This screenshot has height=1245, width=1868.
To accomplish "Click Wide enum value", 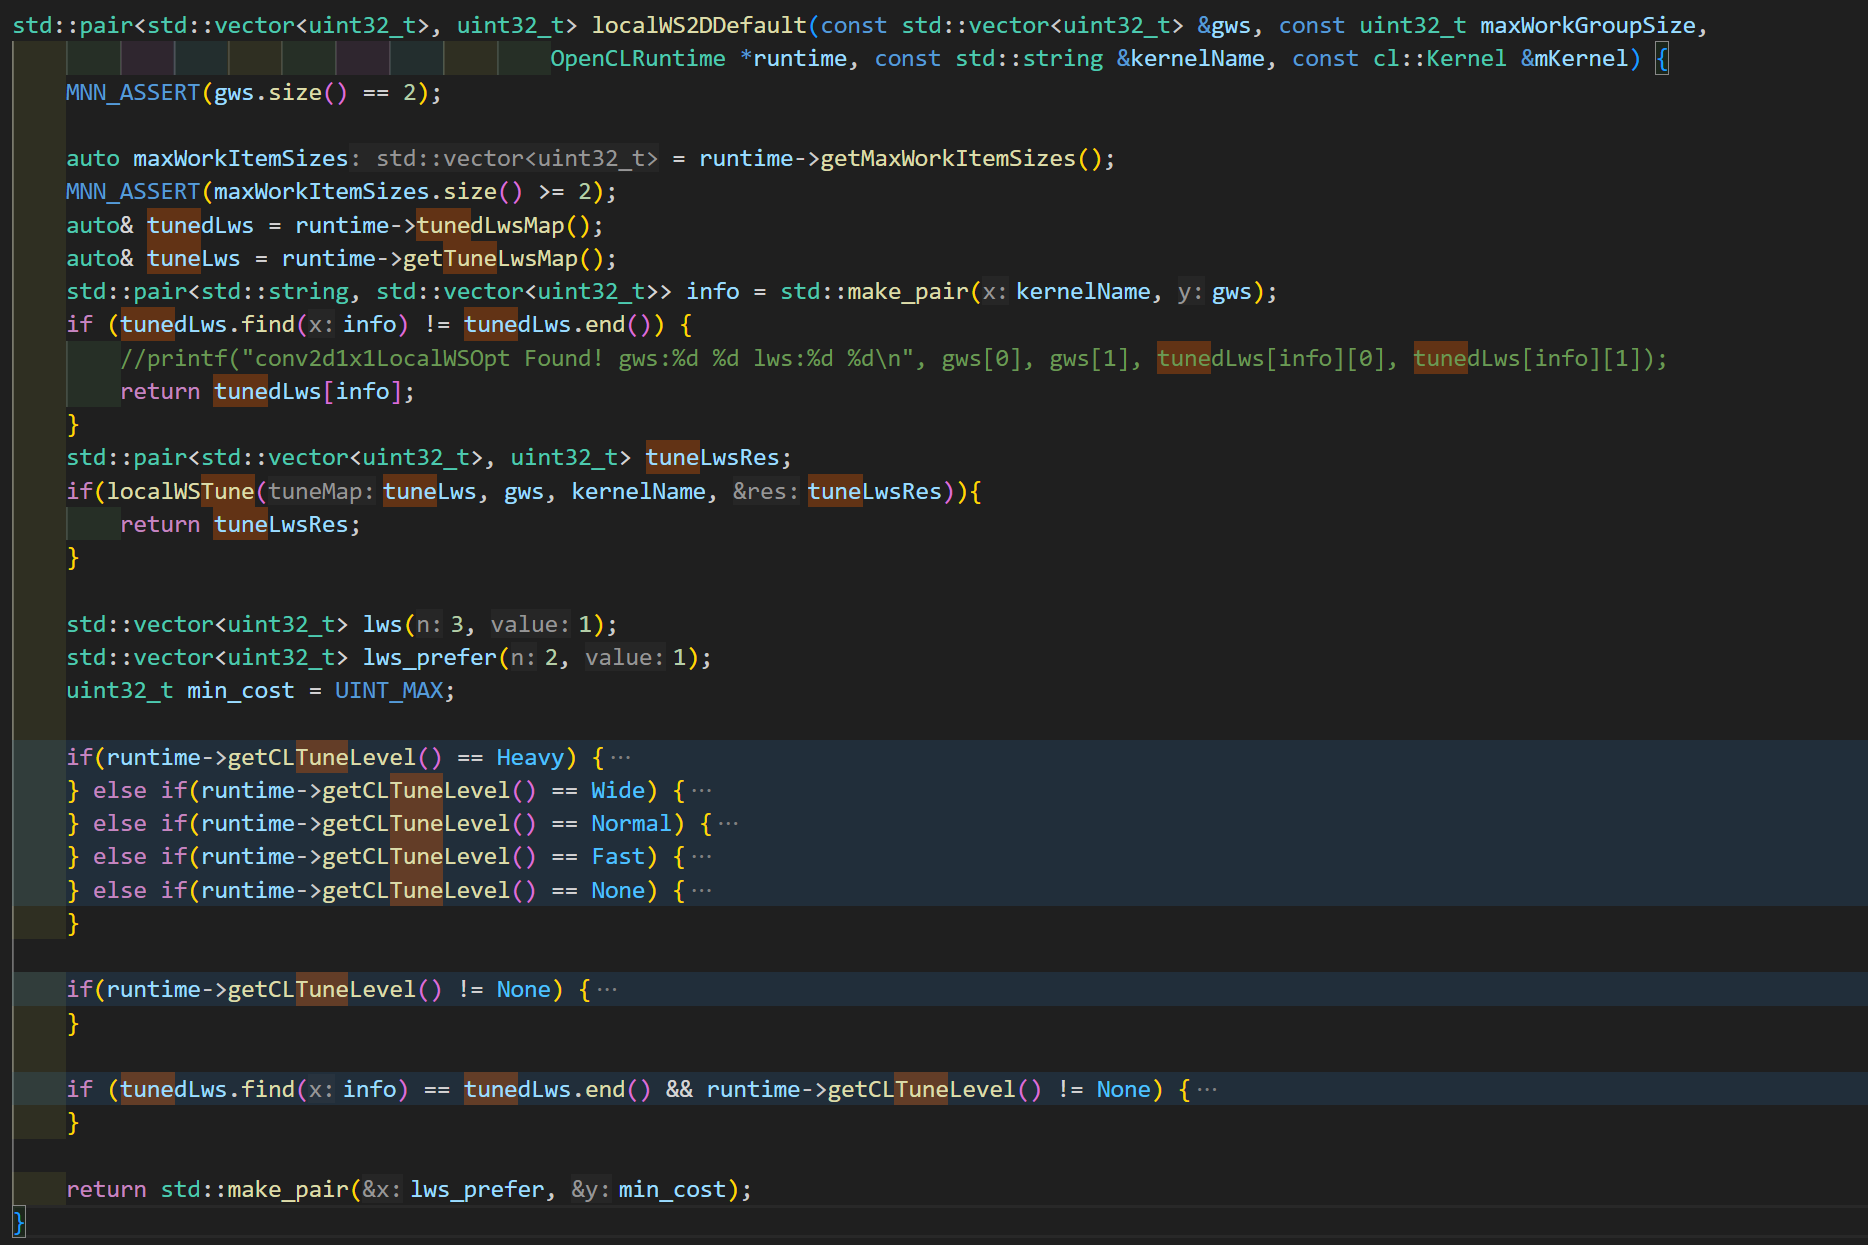I will 618,790.
